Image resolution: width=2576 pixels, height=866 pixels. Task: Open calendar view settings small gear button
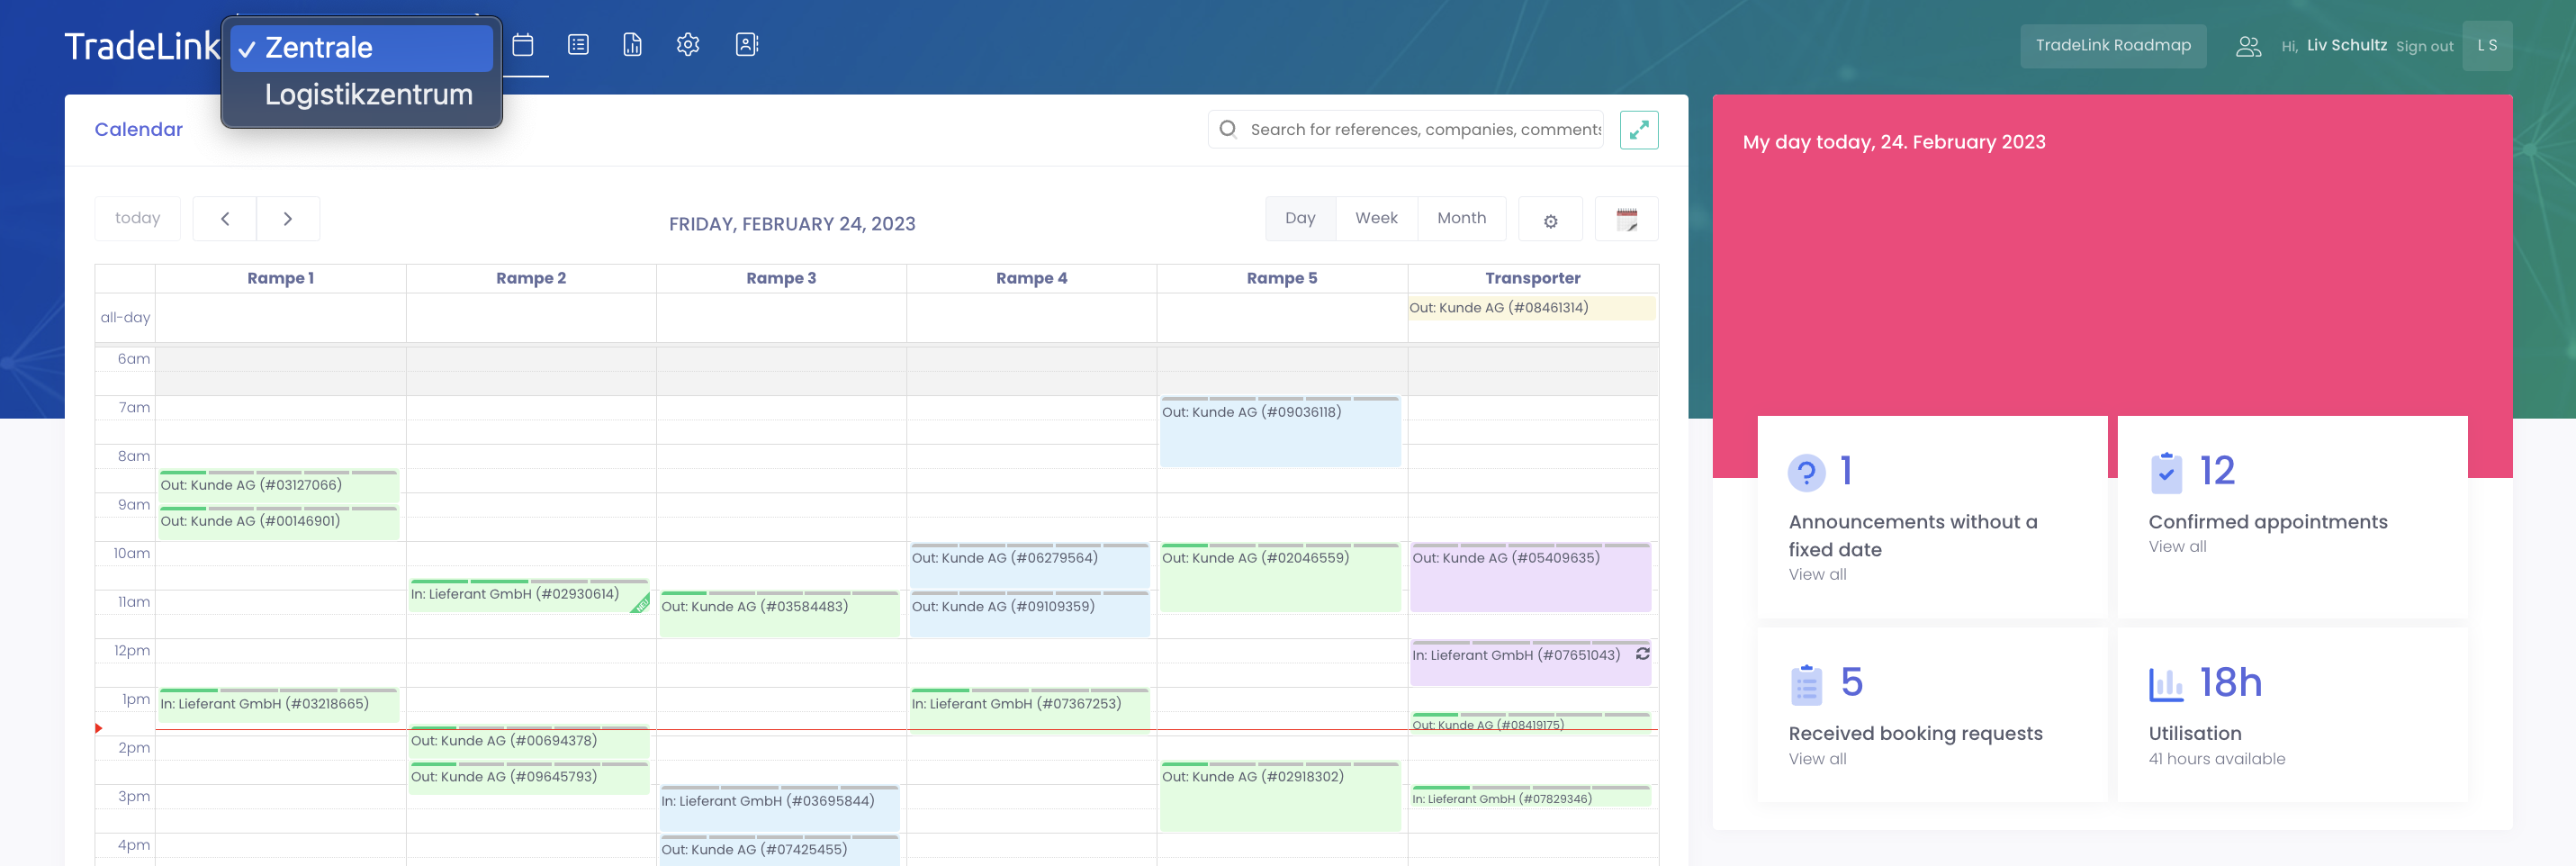(x=1549, y=220)
